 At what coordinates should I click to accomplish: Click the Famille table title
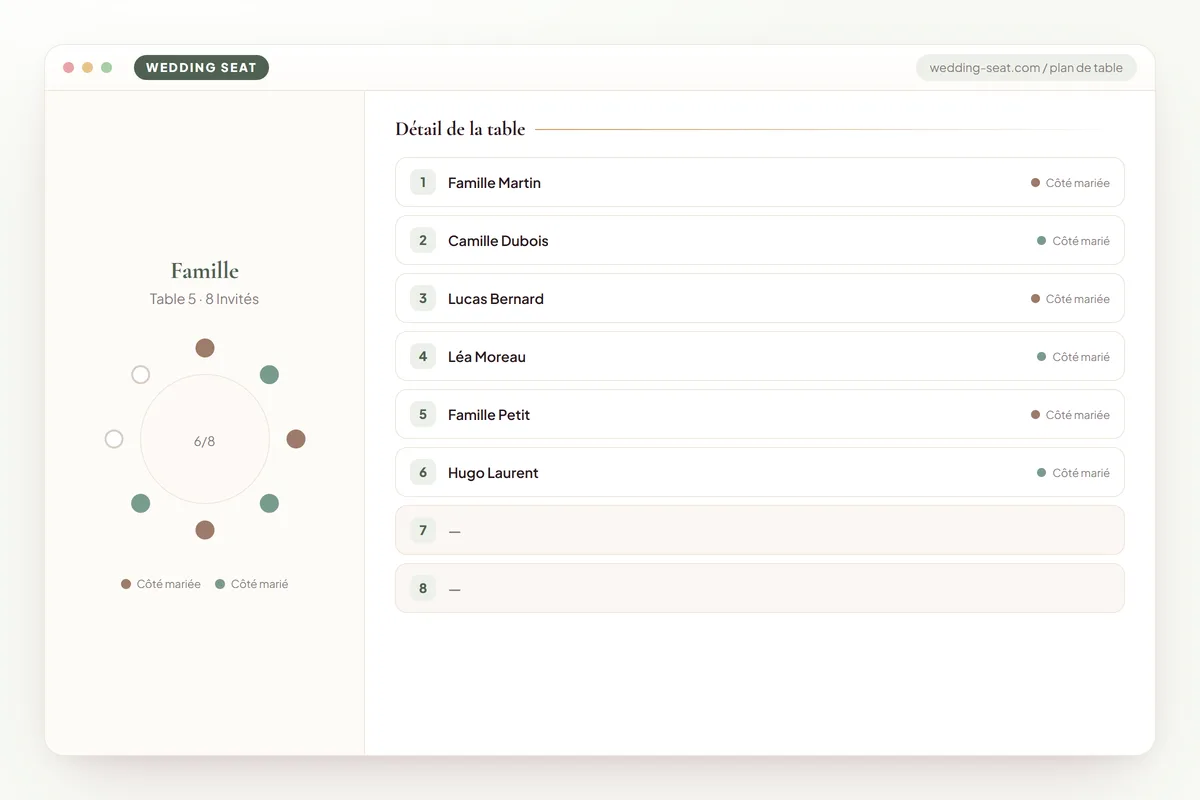205,271
